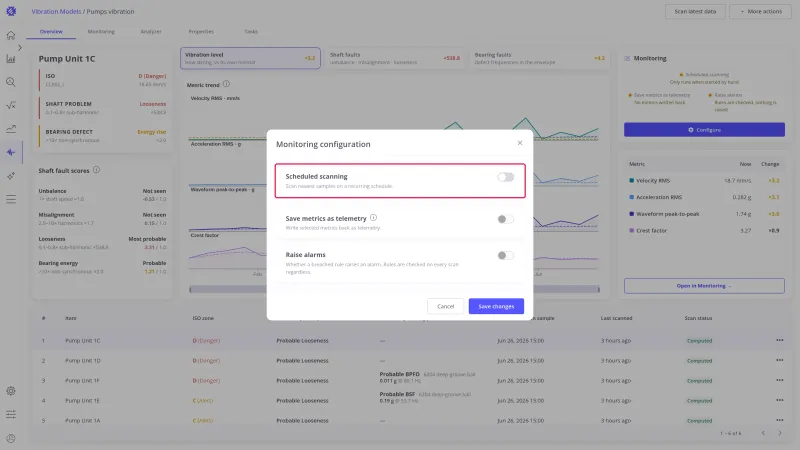The width and height of the screenshot is (800, 450).
Task: Click the Configure button
Action: [x=704, y=130]
